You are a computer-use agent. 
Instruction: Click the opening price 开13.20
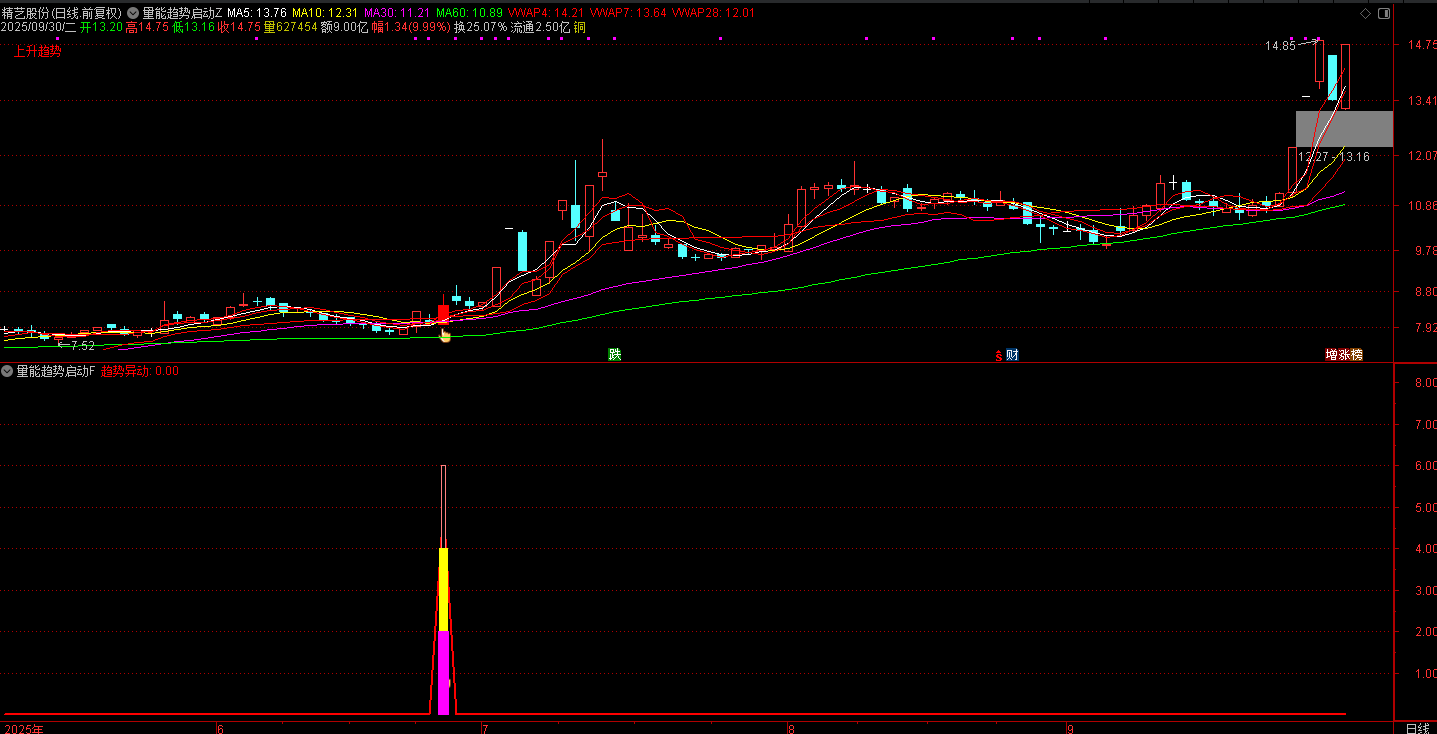(101, 28)
